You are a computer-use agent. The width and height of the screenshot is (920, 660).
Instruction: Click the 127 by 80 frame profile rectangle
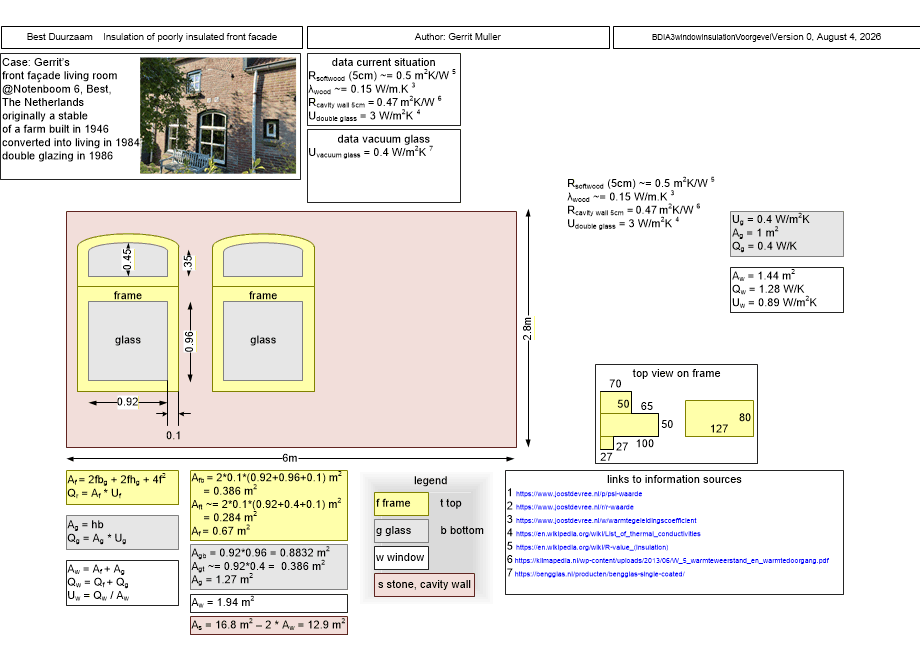coord(719,419)
